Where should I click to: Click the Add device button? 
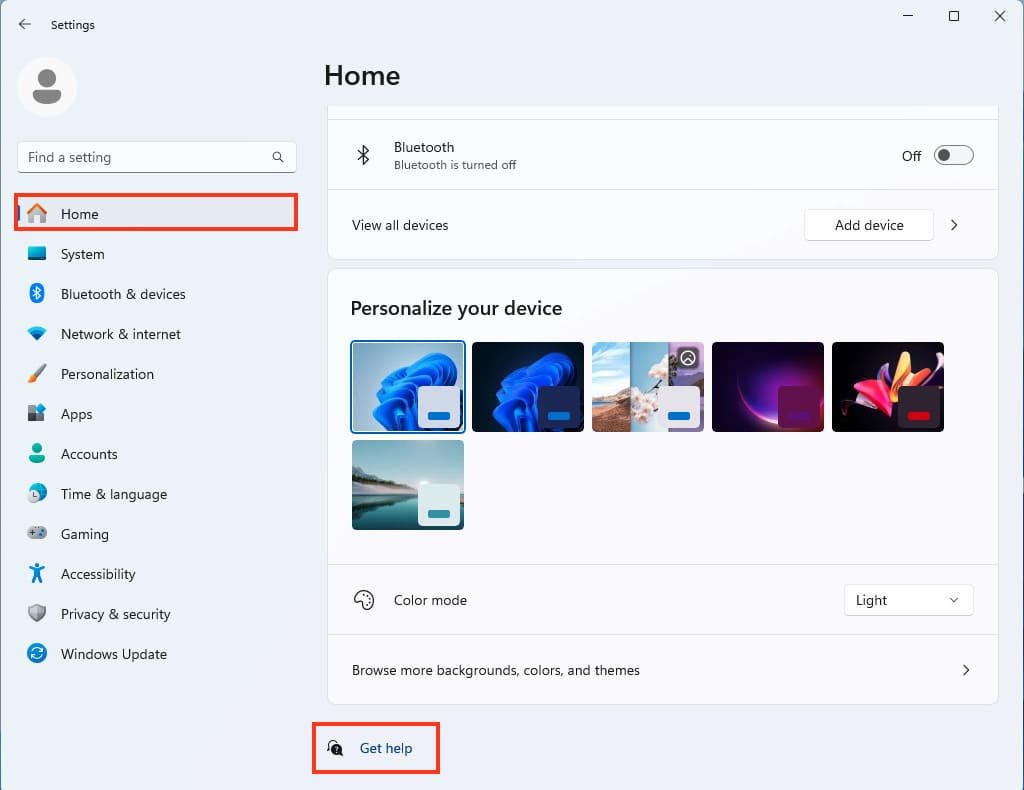868,225
